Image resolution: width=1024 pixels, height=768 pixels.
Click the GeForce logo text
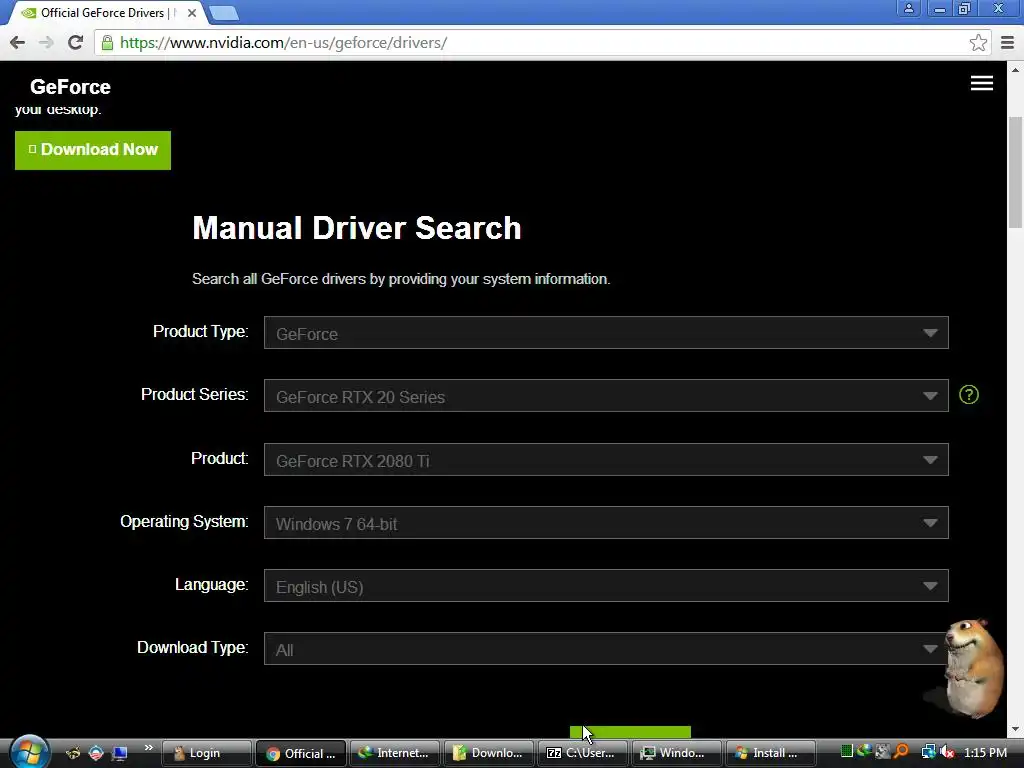point(71,87)
